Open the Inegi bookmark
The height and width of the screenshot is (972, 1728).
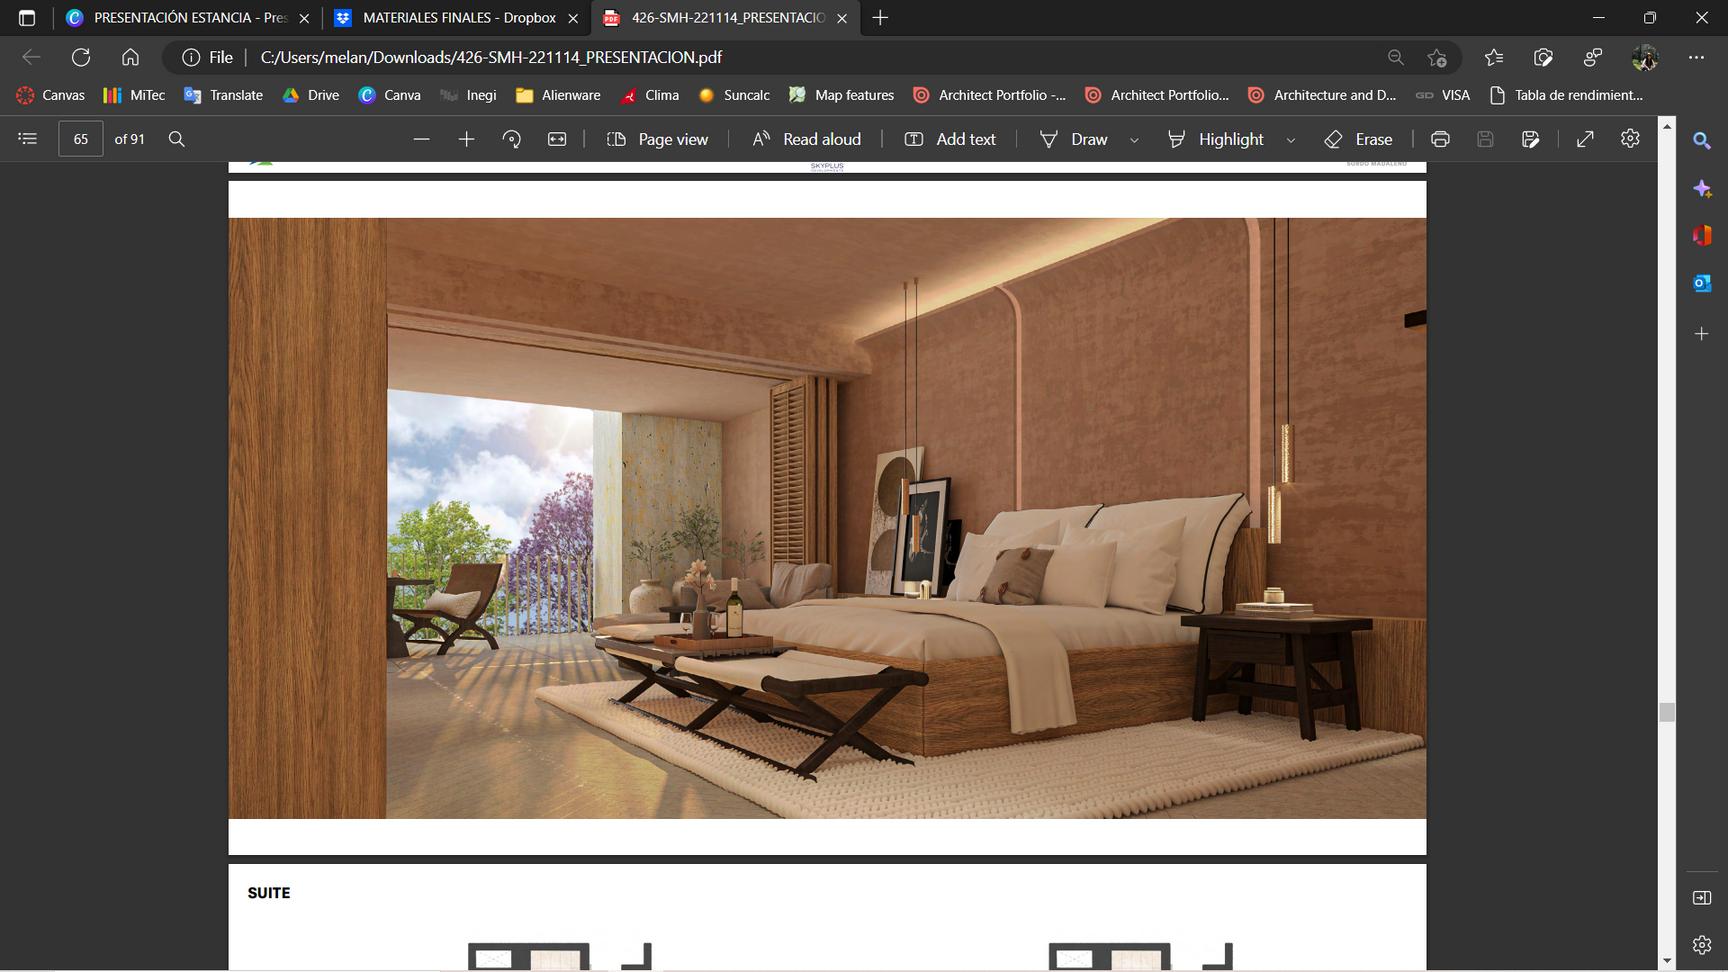point(468,95)
